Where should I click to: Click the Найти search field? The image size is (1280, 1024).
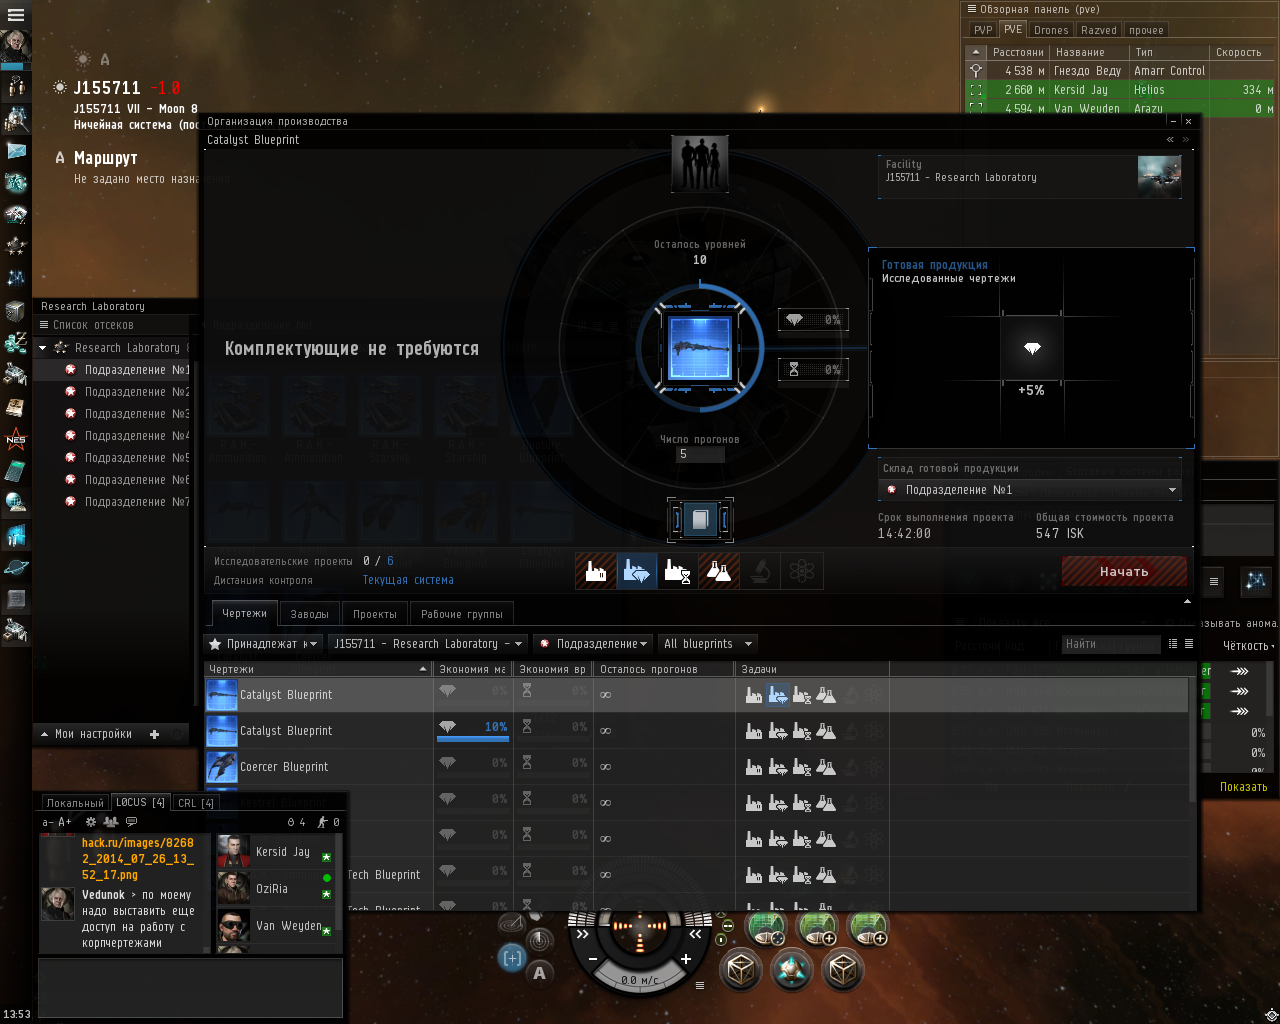pos(1111,644)
